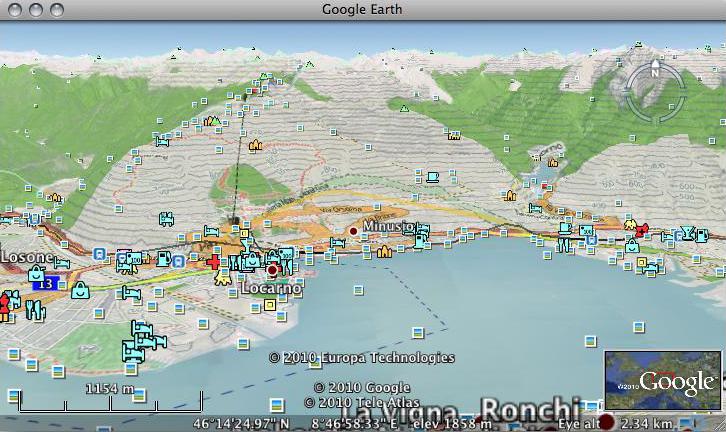Click the elev 1858 m status readout

click(x=452, y=423)
